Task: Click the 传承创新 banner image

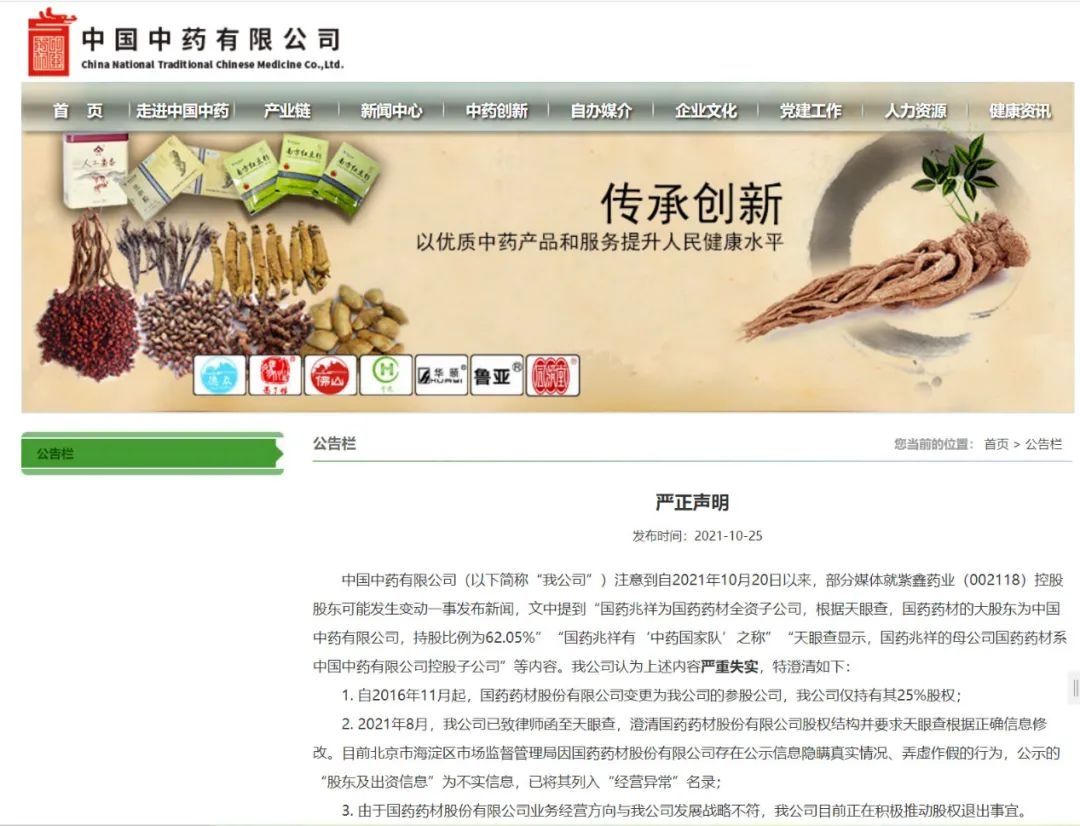Action: 548,272
